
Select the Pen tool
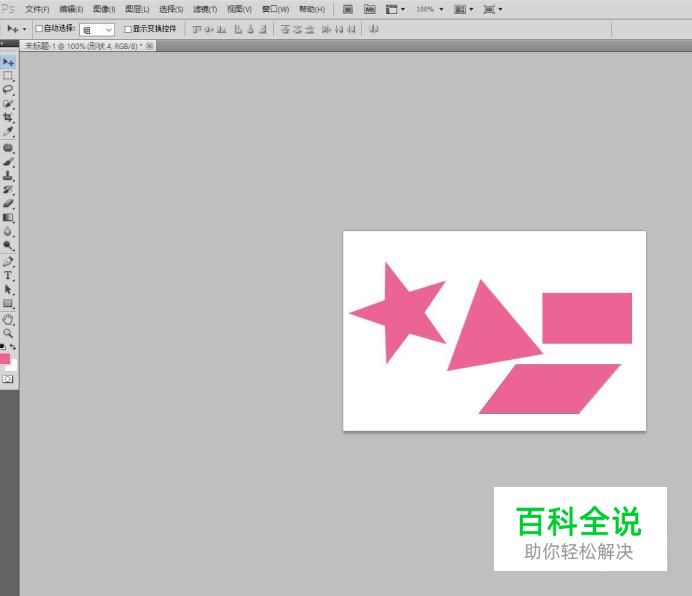point(8,261)
